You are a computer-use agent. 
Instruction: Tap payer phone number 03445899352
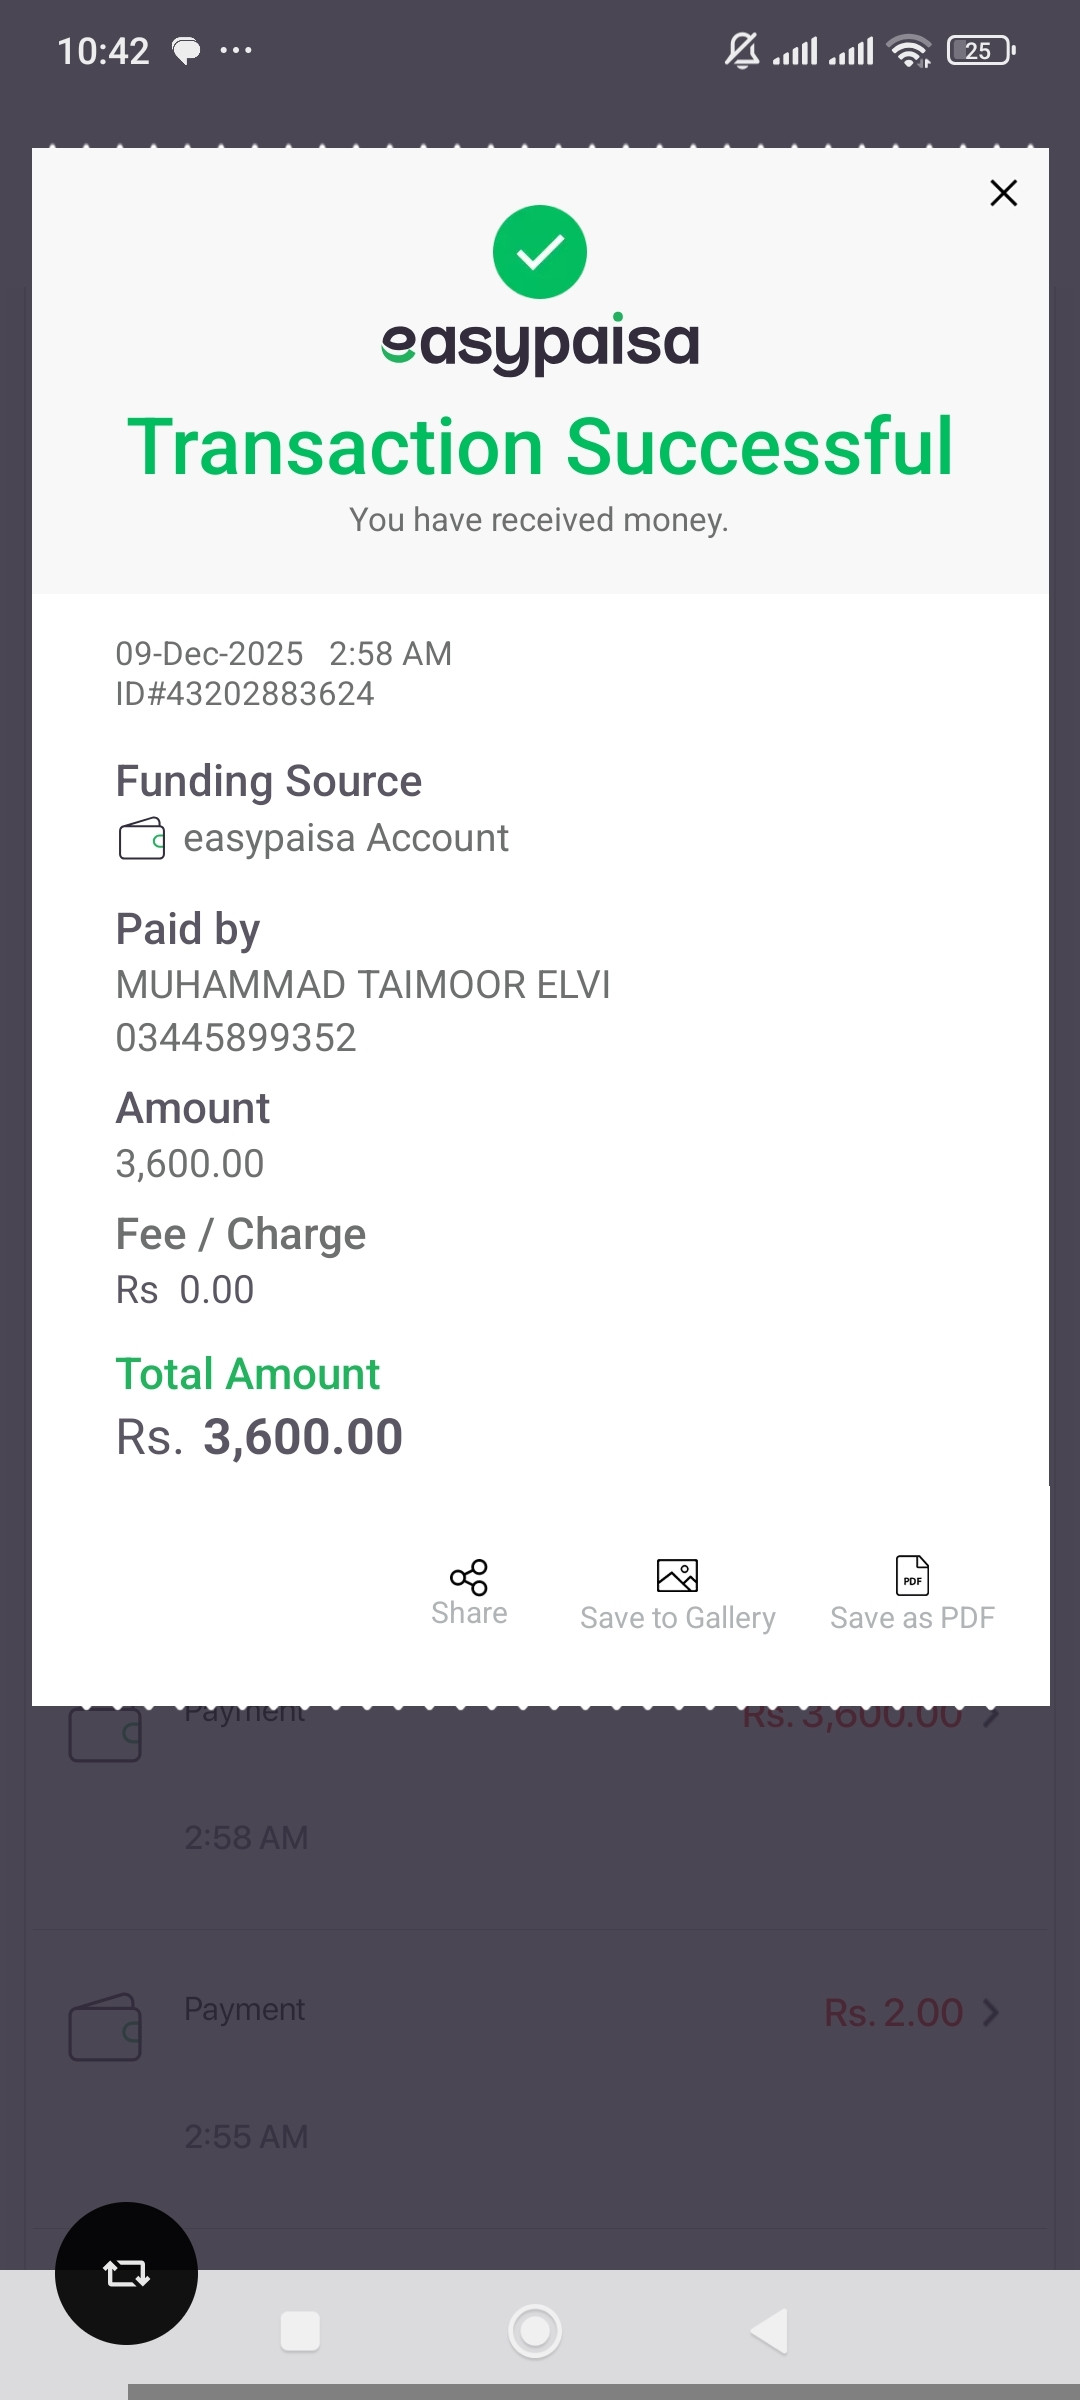[x=236, y=1038]
